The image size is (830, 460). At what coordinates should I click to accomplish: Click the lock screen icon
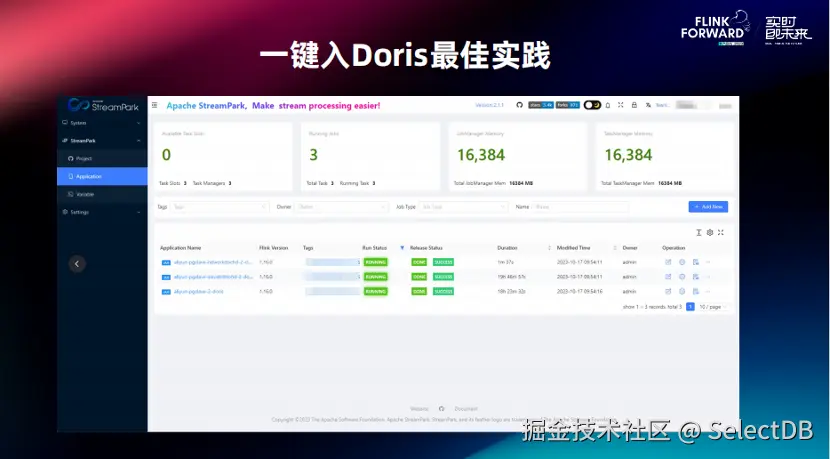[x=634, y=105]
